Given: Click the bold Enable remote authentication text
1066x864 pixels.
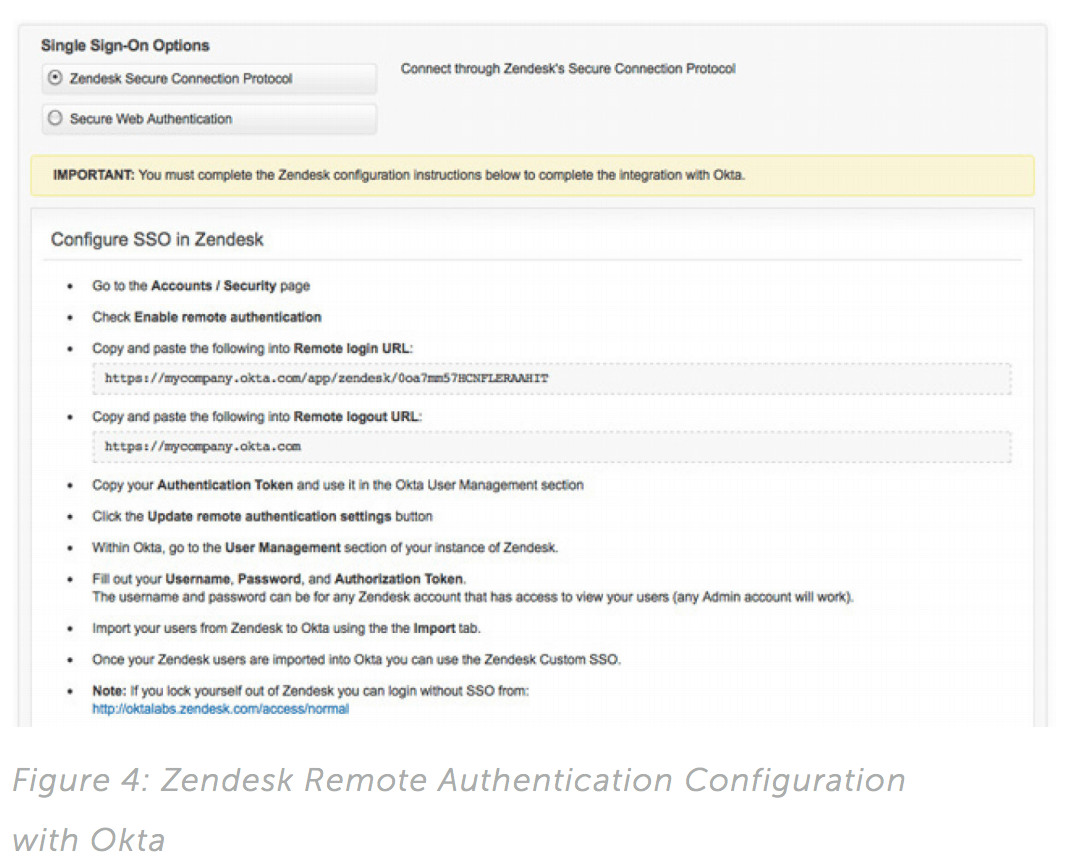Looking at the screenshot, I should (227, 317).
